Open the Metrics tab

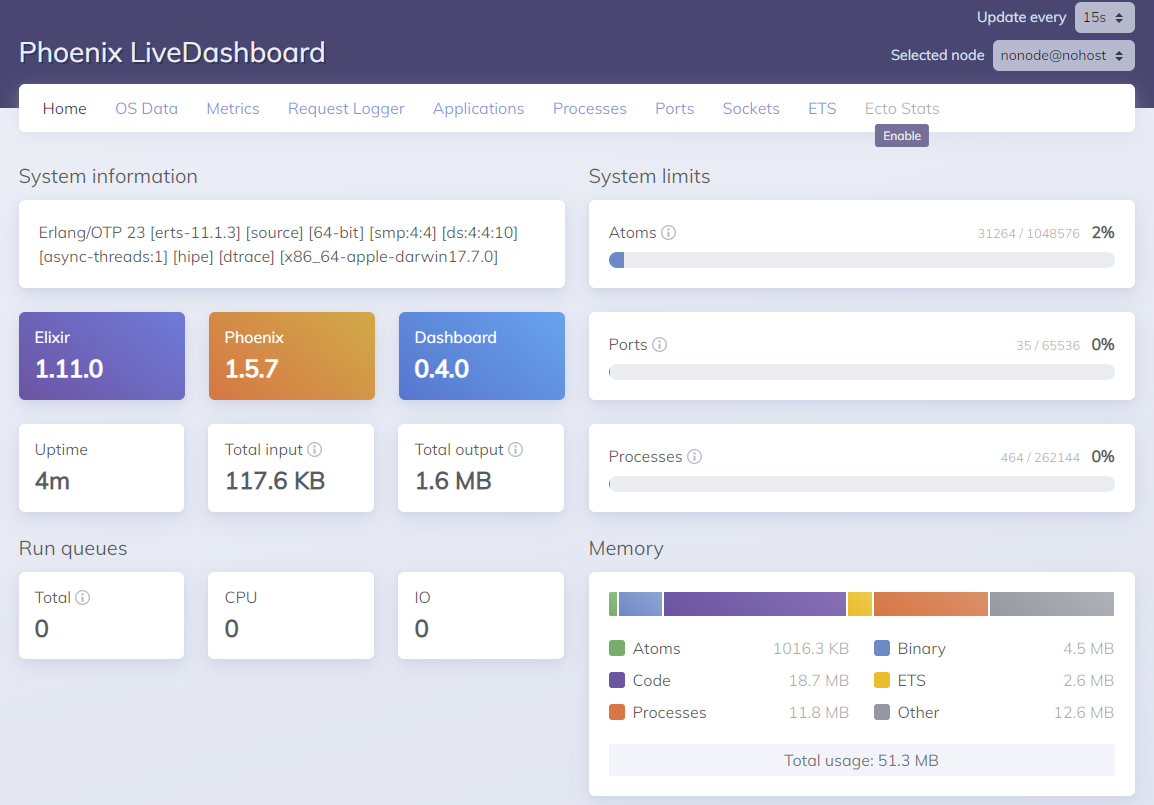click(x=233, y=108)
